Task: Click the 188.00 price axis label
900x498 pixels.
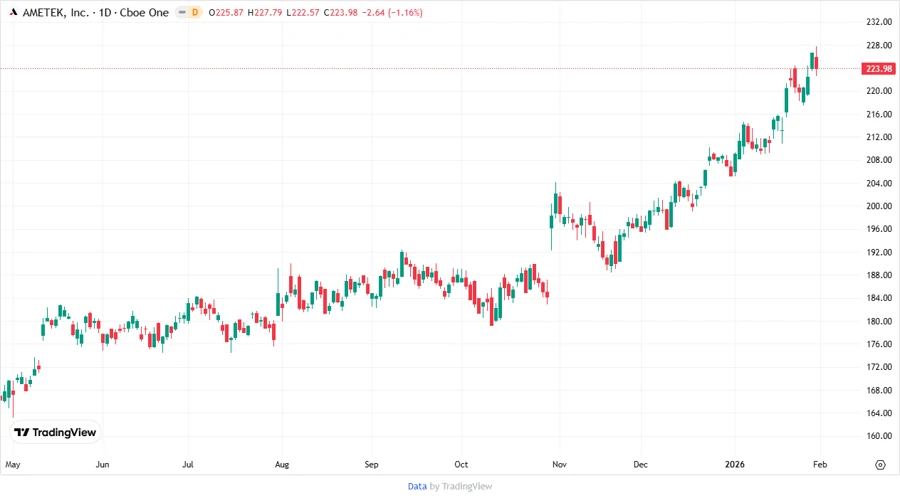Action: click(x=879, y=275)
